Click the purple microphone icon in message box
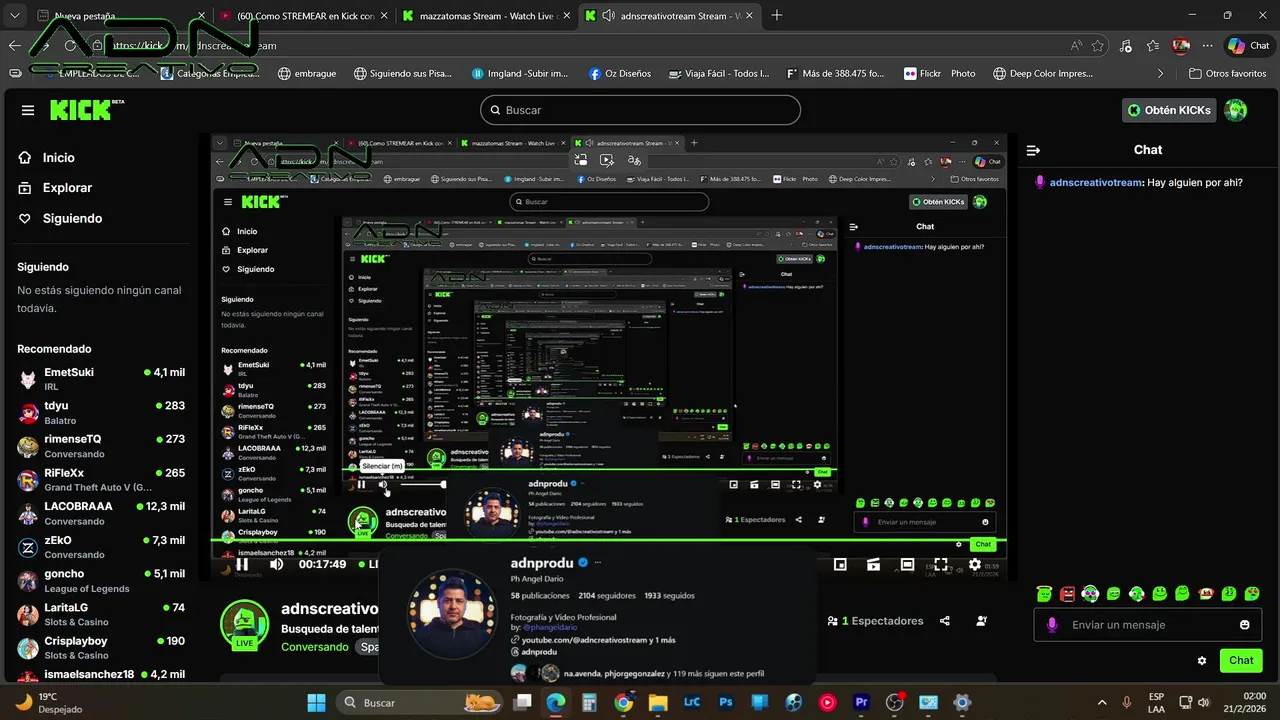1280x720 pixels. [x=1052, y=625]
